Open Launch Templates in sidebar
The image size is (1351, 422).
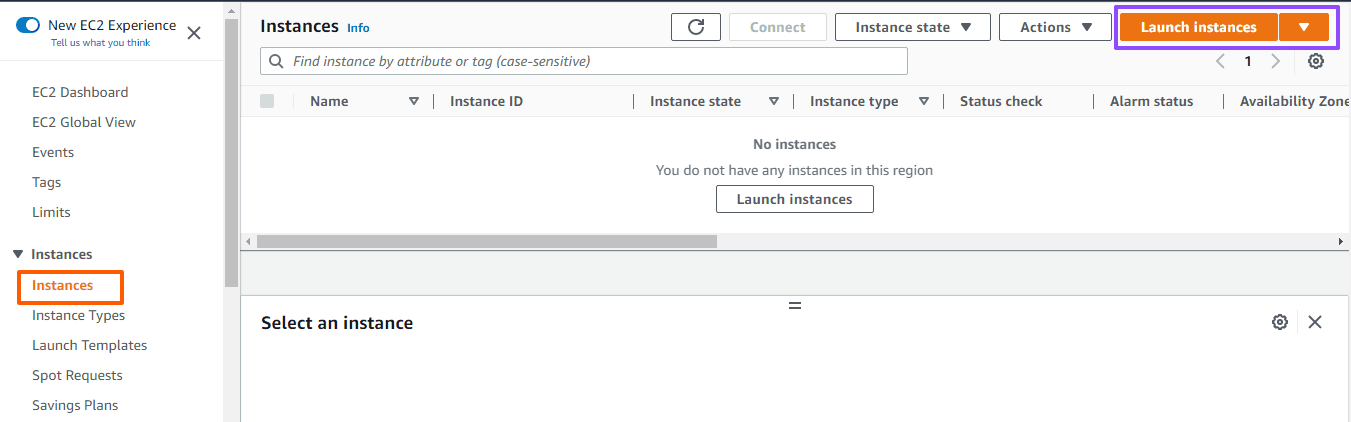pyautogui.click(x=89, y=345)
